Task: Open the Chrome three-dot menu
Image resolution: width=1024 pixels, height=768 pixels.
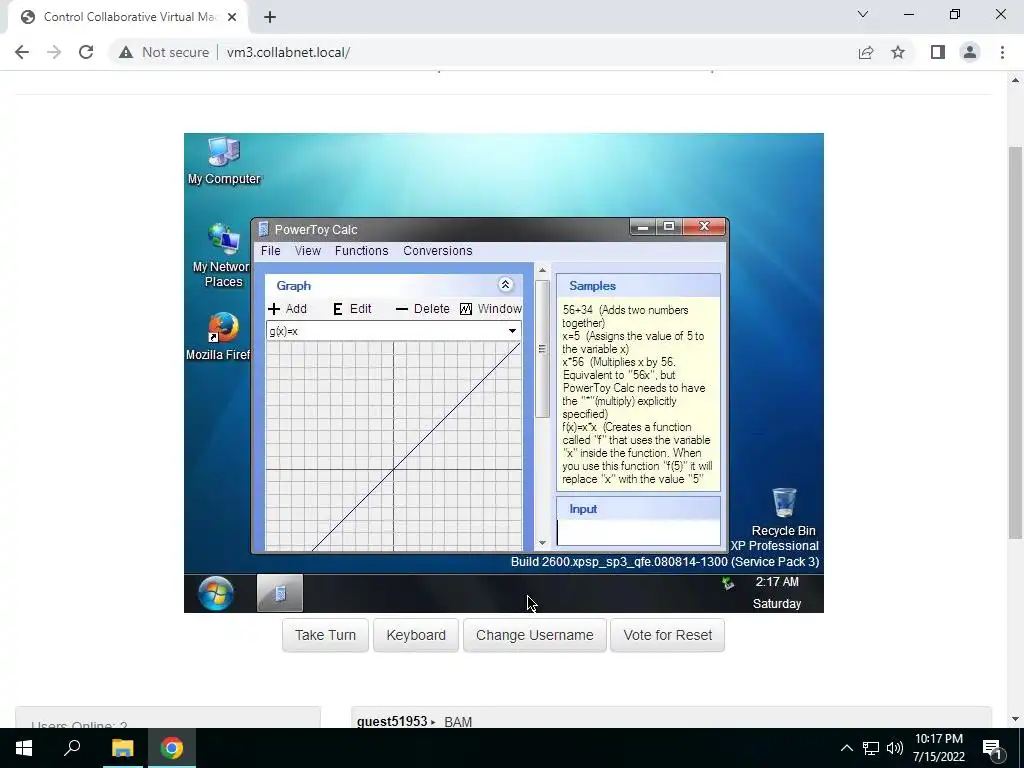Action: pyautogui.click(x=1002, y=52)
